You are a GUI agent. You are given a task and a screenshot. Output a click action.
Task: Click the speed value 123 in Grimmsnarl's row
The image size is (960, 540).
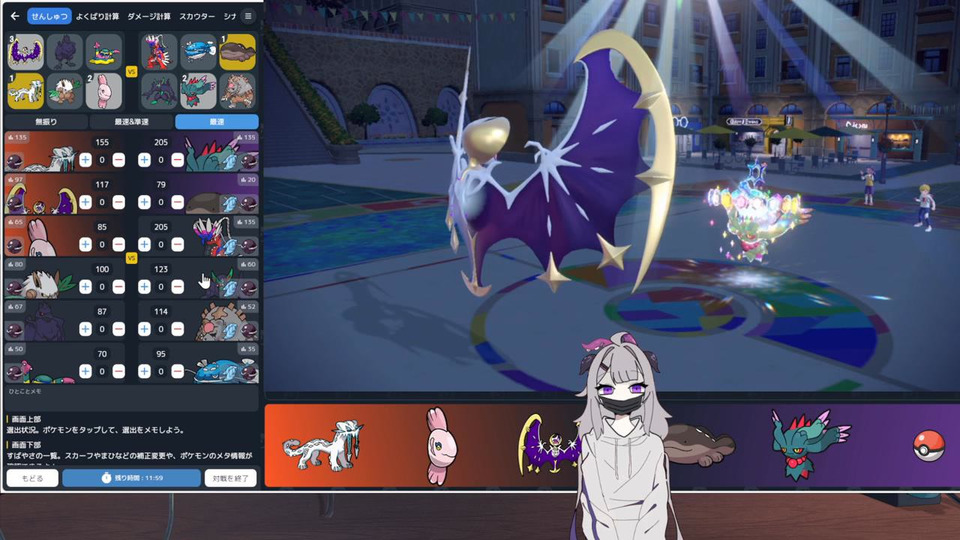(x=160, y=269)
